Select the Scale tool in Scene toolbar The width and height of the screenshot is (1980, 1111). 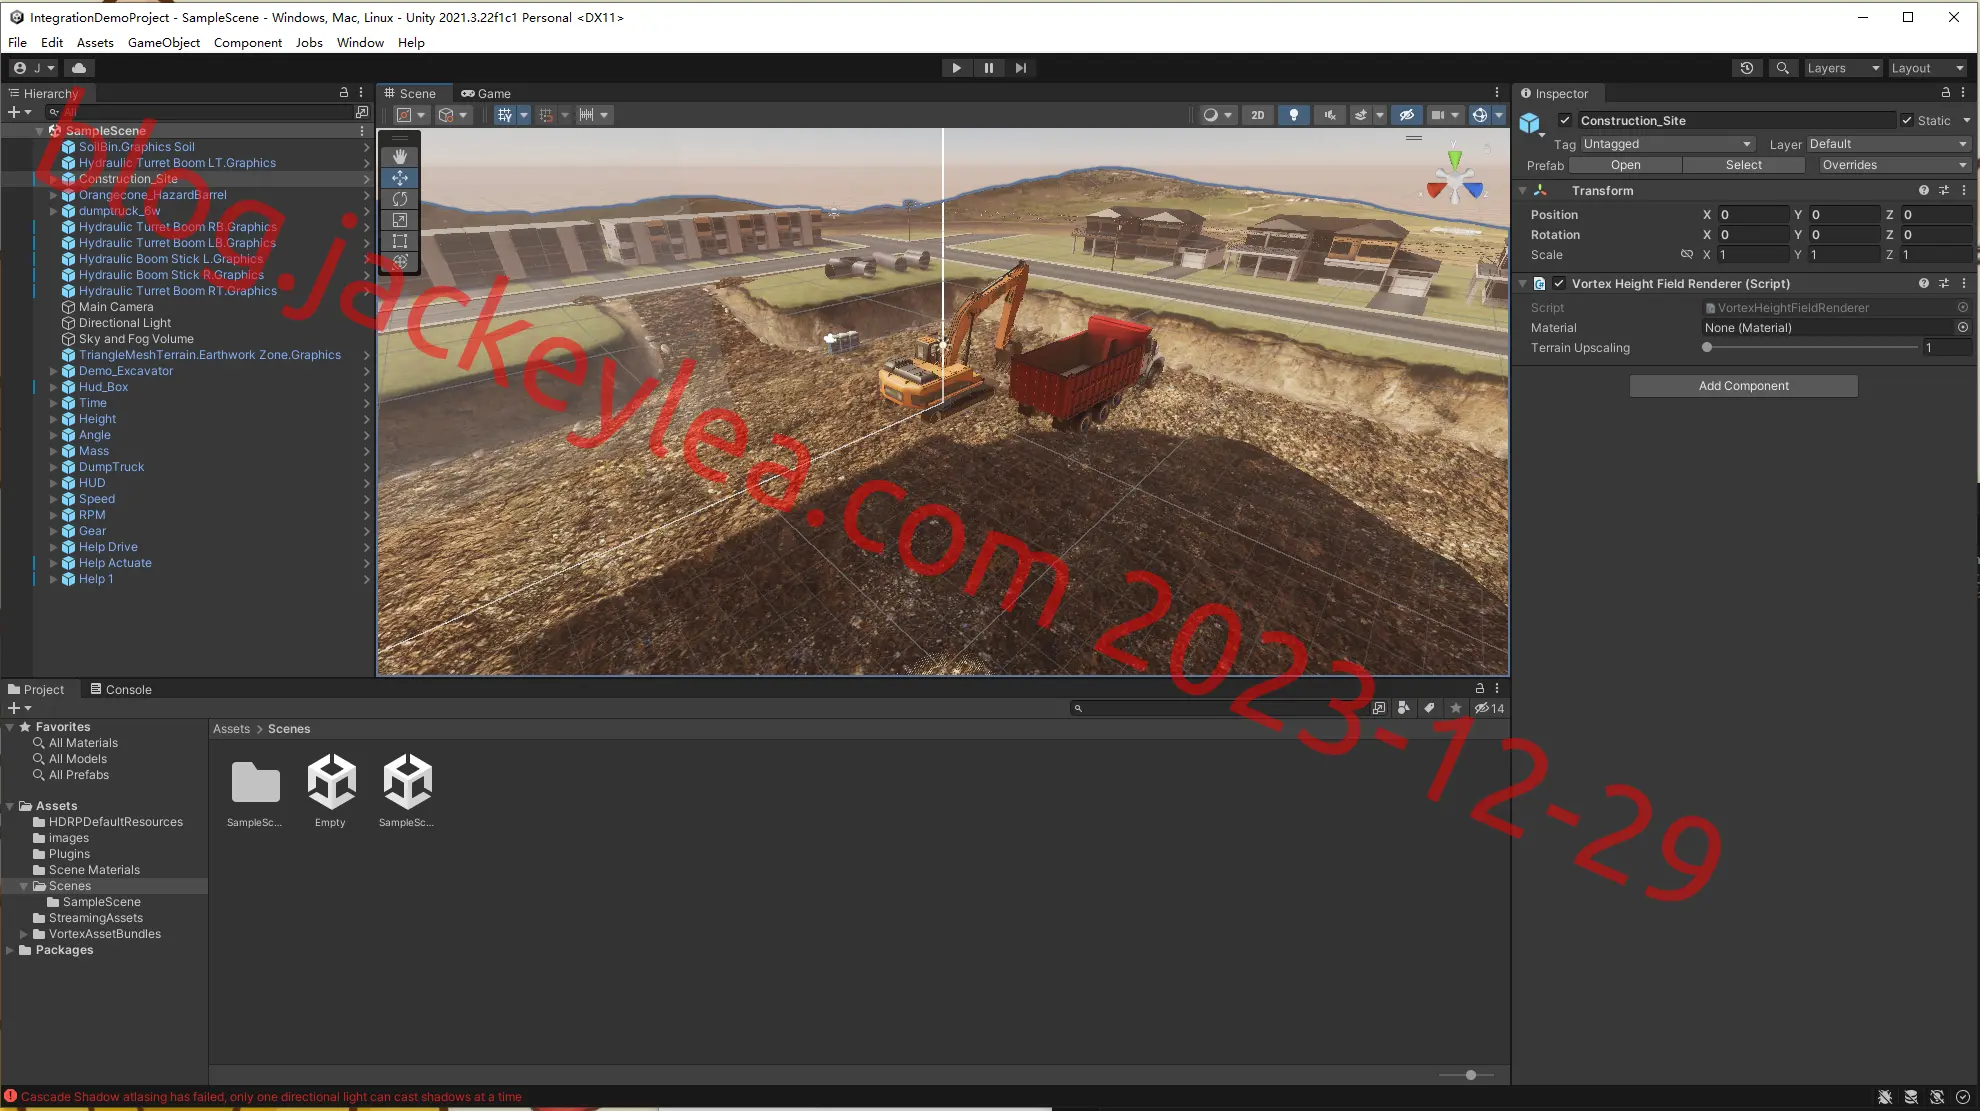coord(400,220)
